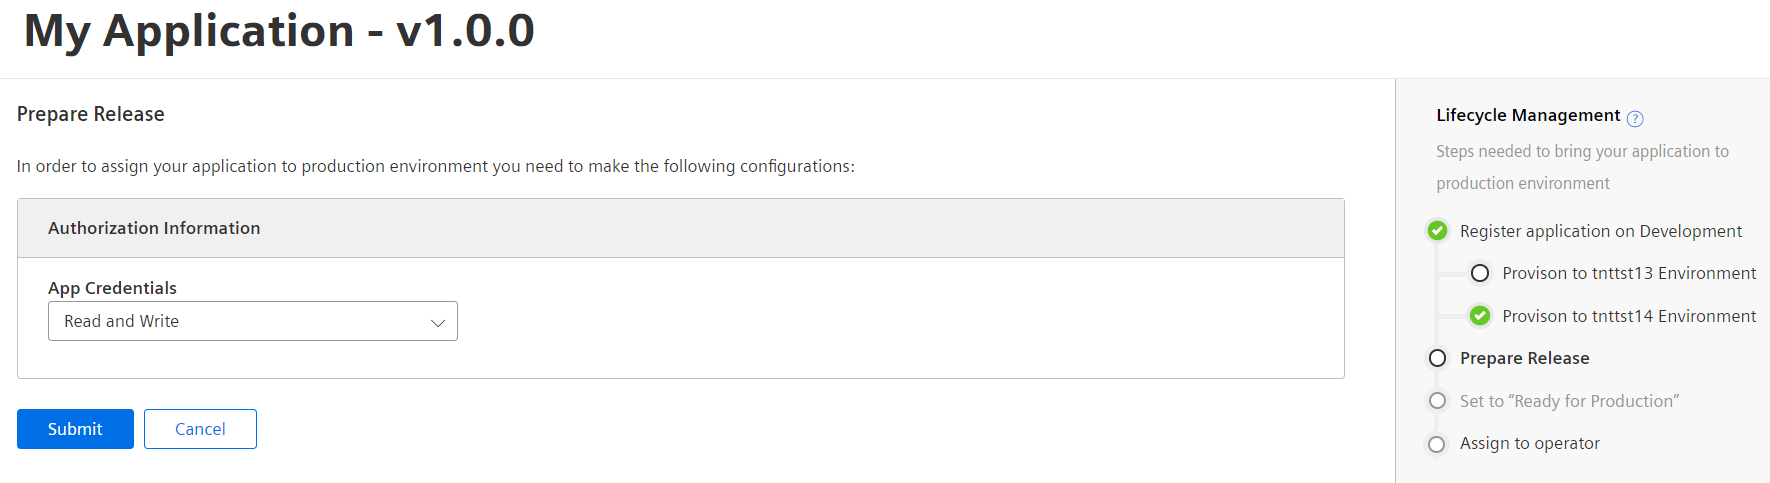This screenshot has height=483, width=1770.
Task: Select the Assign to operator step
Action: (x=1530, y=443)
